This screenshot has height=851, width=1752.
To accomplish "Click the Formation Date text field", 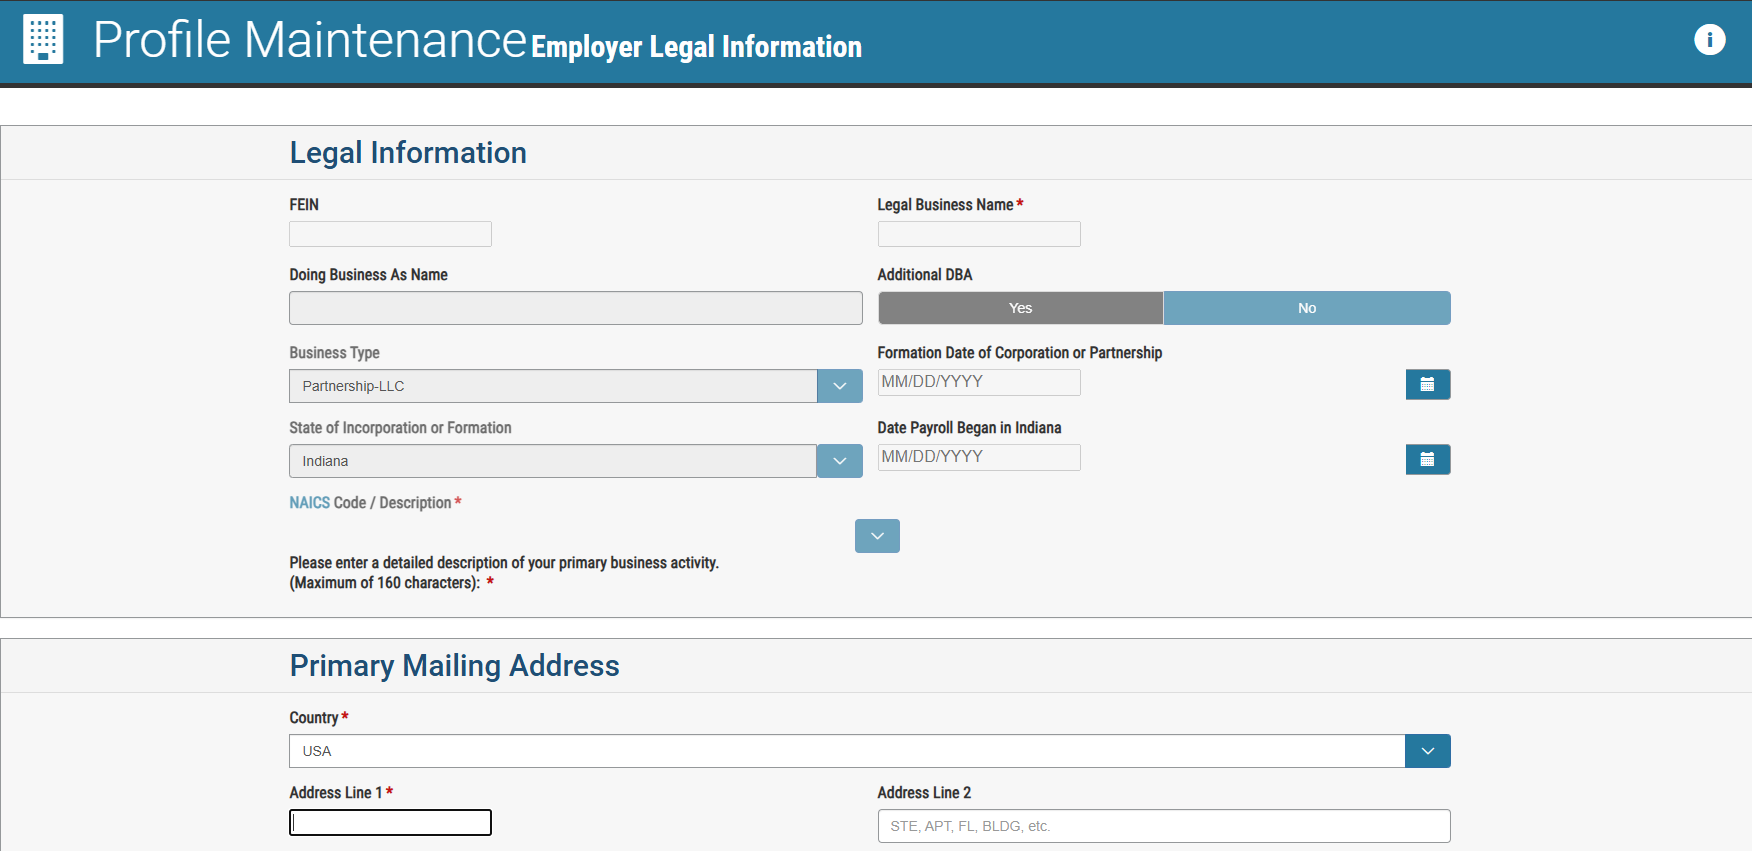I will 979,382.
